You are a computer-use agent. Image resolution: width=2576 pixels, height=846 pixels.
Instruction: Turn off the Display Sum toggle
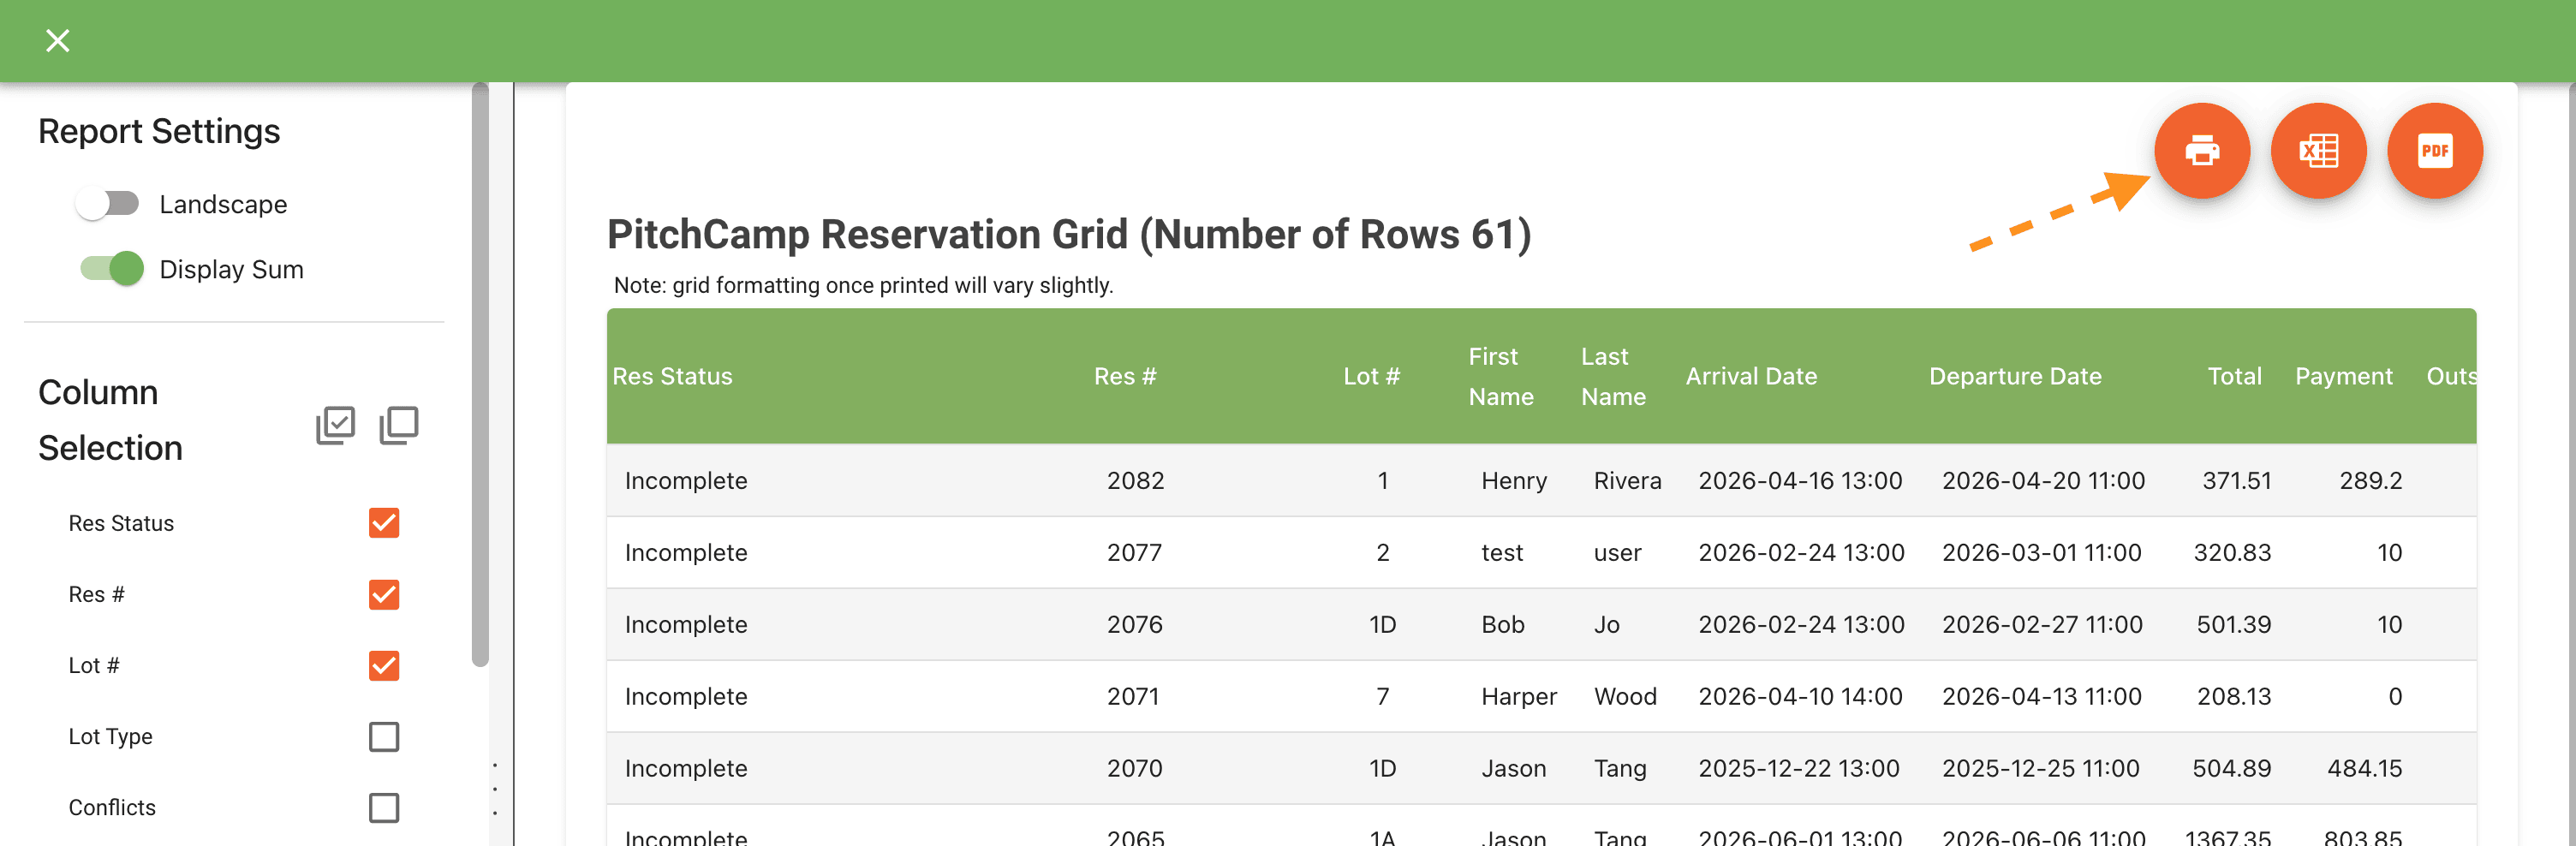click(112, 269)
